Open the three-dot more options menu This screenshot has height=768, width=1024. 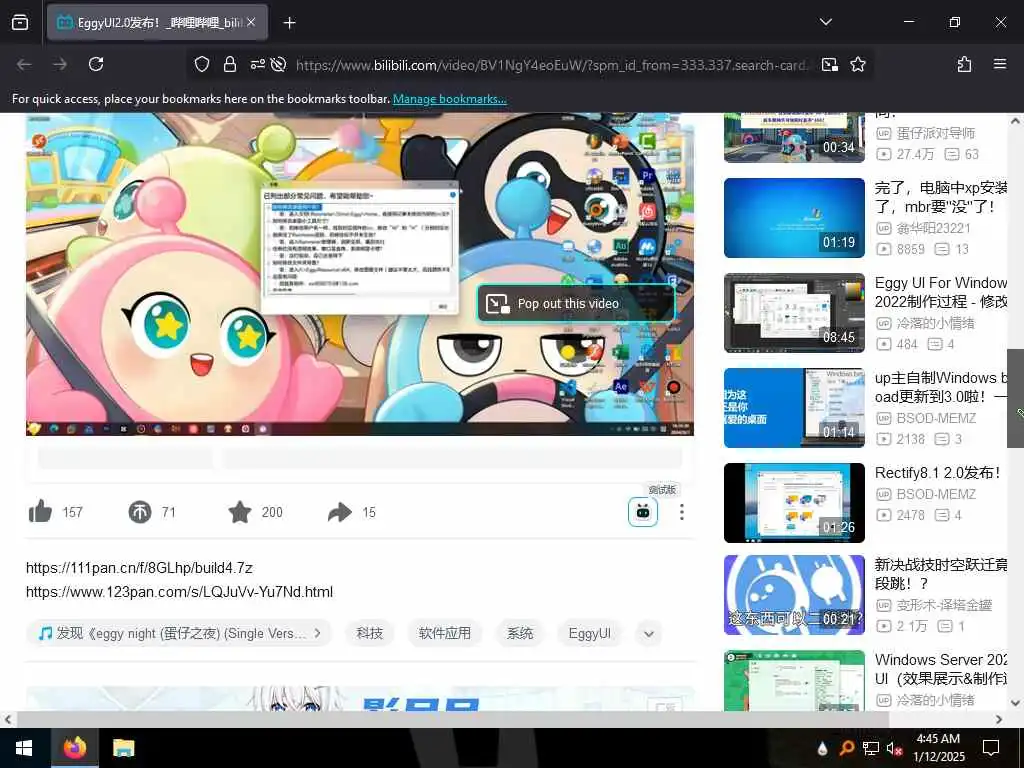click(682, 512)
